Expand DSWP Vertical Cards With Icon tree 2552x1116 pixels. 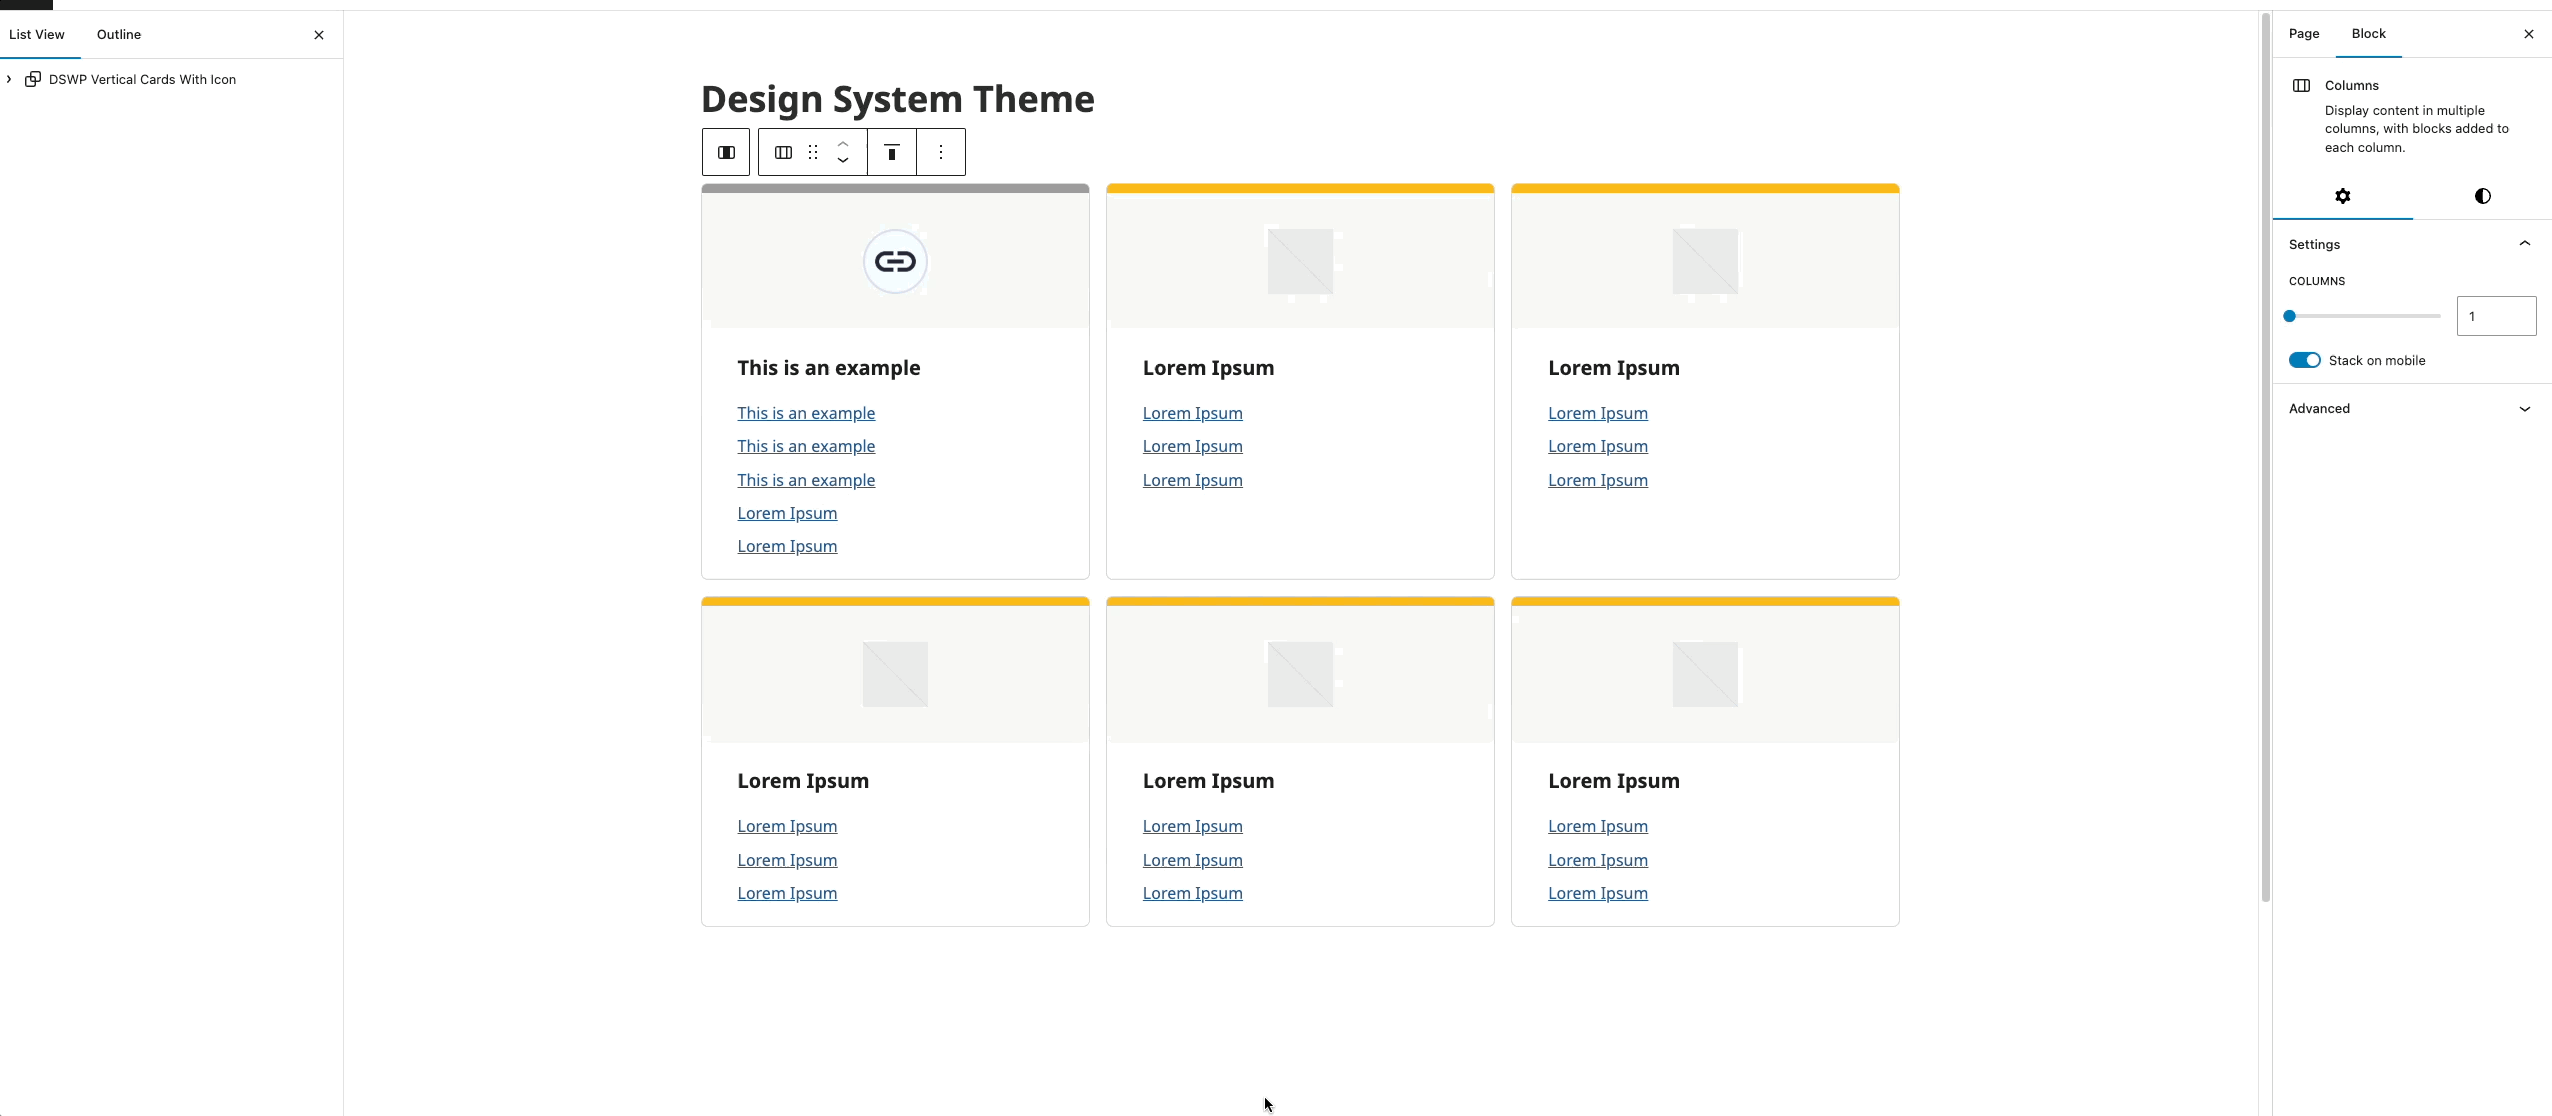pos(9,79)
